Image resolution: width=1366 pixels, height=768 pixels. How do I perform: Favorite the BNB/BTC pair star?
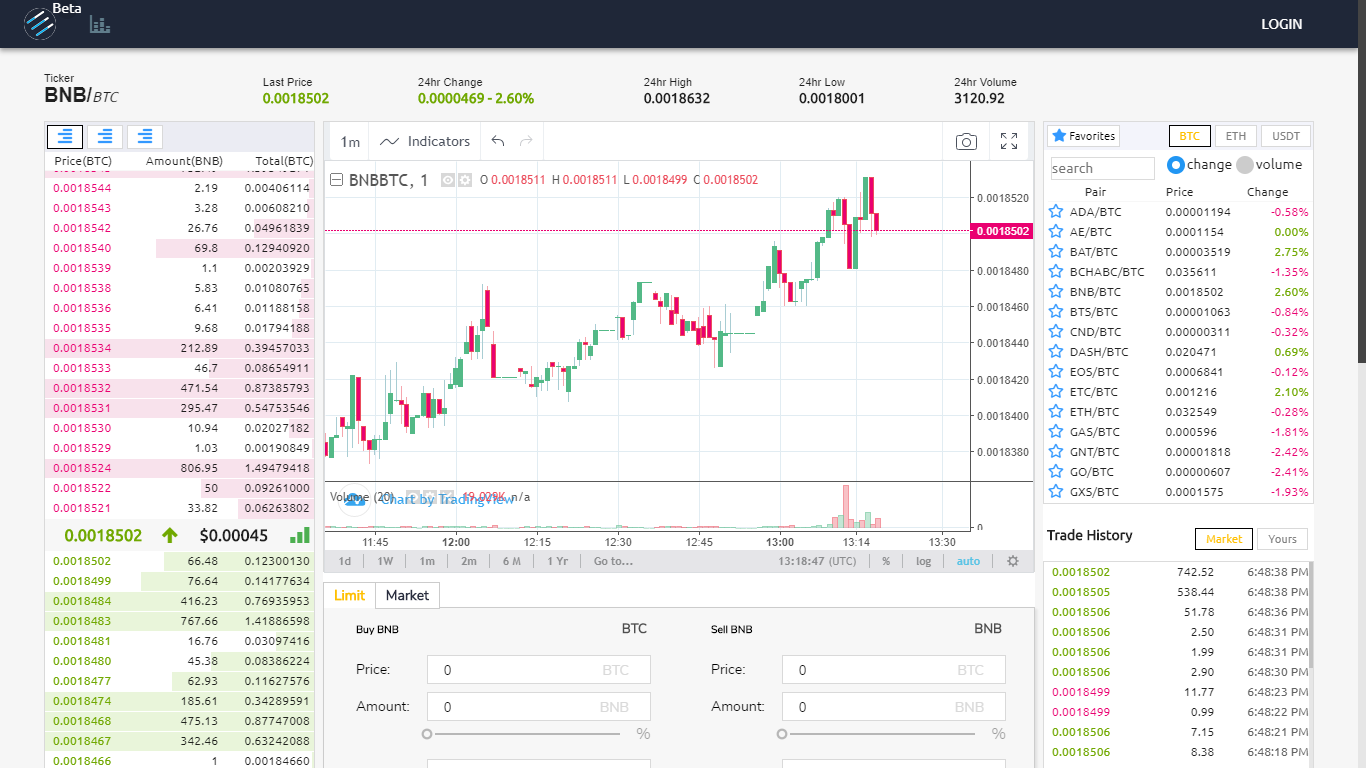coord(1055,291)
